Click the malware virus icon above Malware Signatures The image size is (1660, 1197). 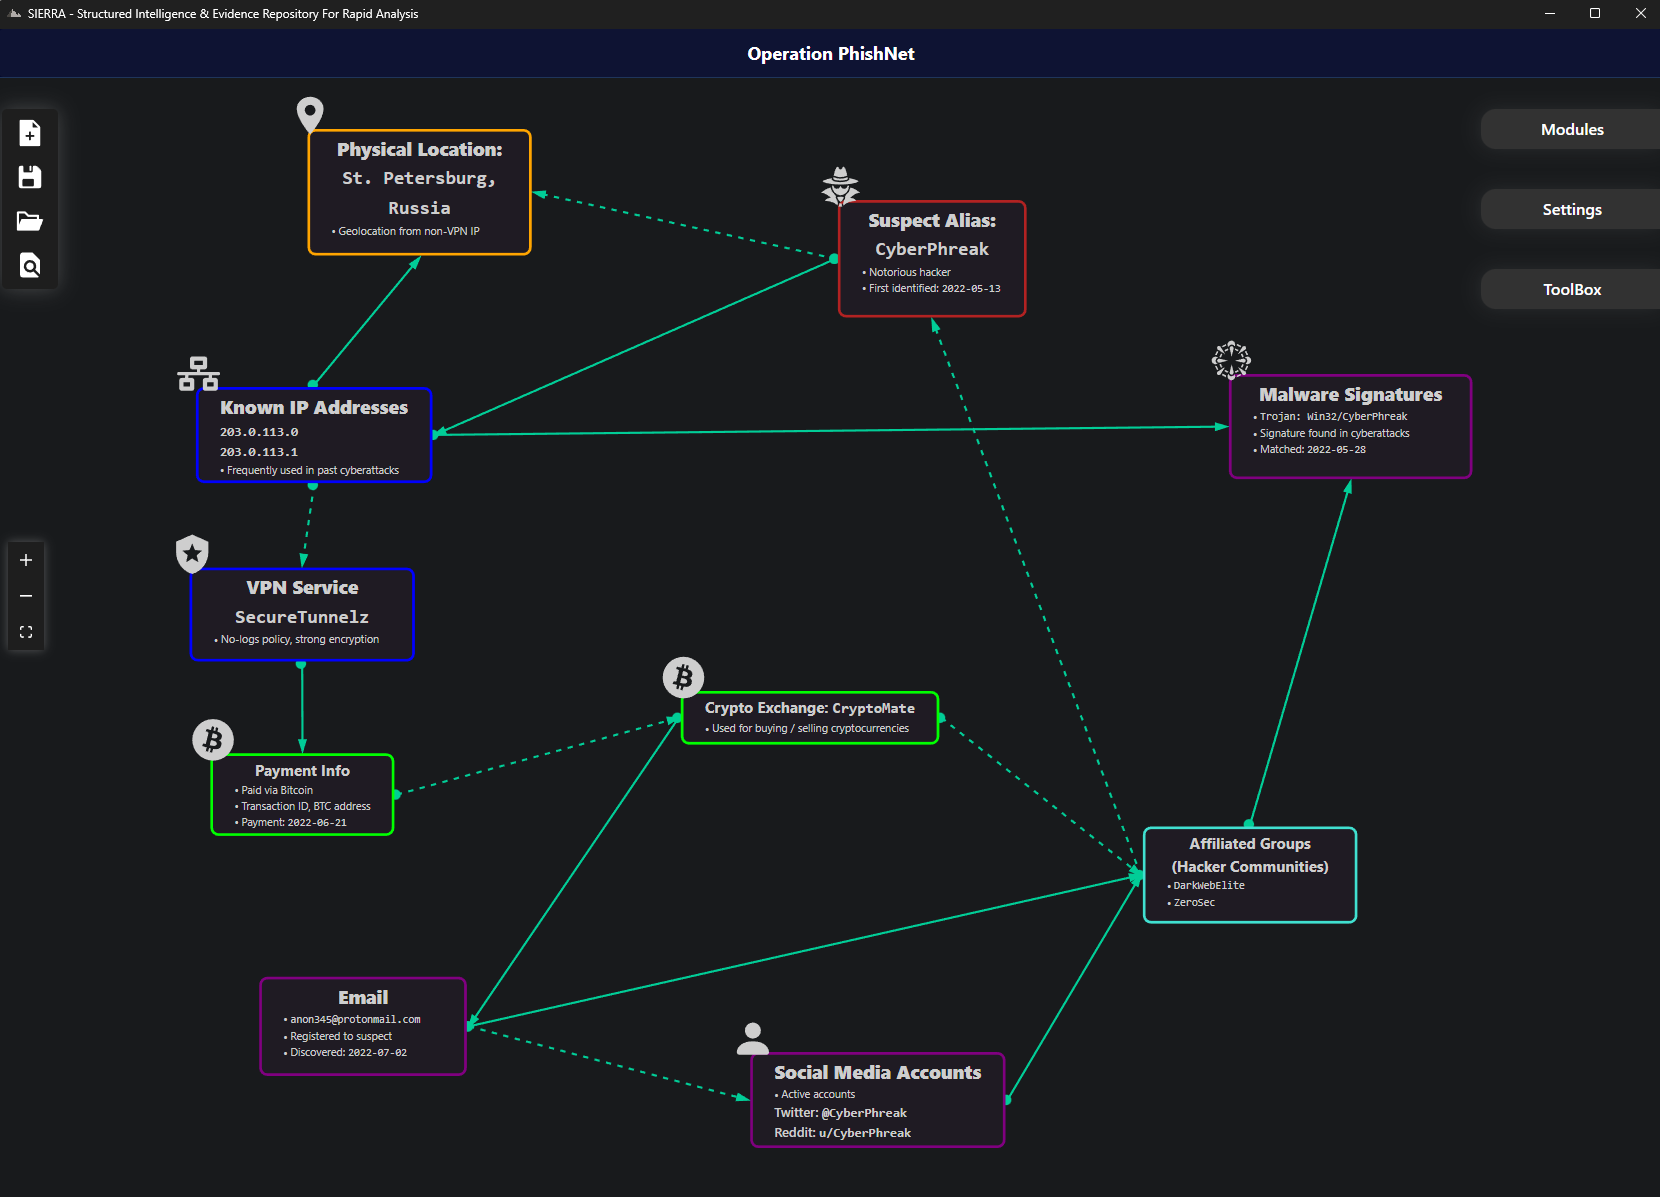1231,360
